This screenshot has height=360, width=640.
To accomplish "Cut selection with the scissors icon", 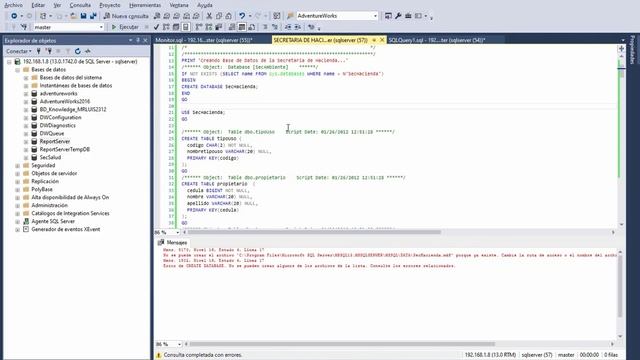I will point(209,16).
